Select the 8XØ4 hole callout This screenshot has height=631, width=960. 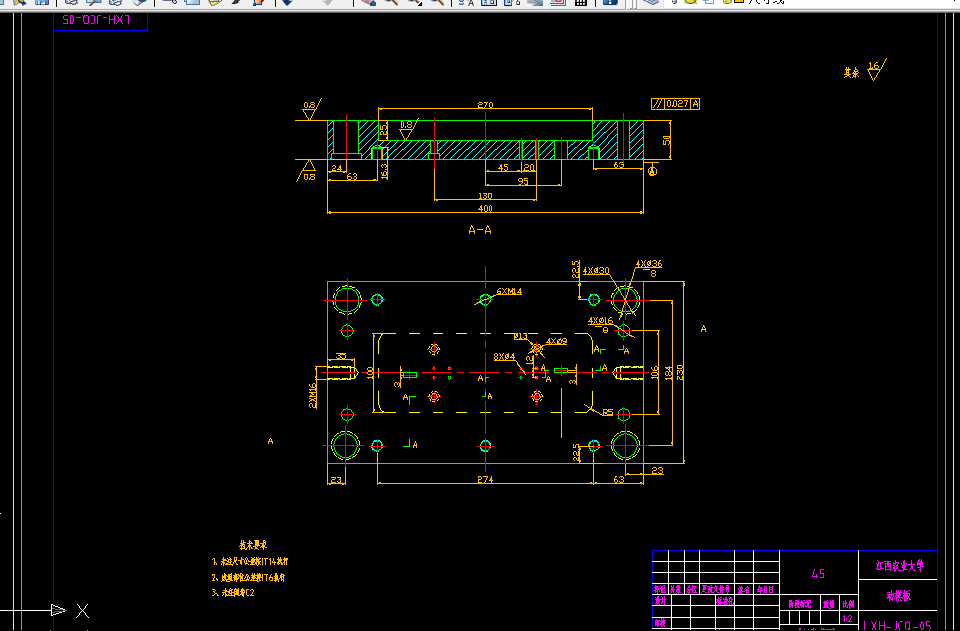tap(504, 356)
